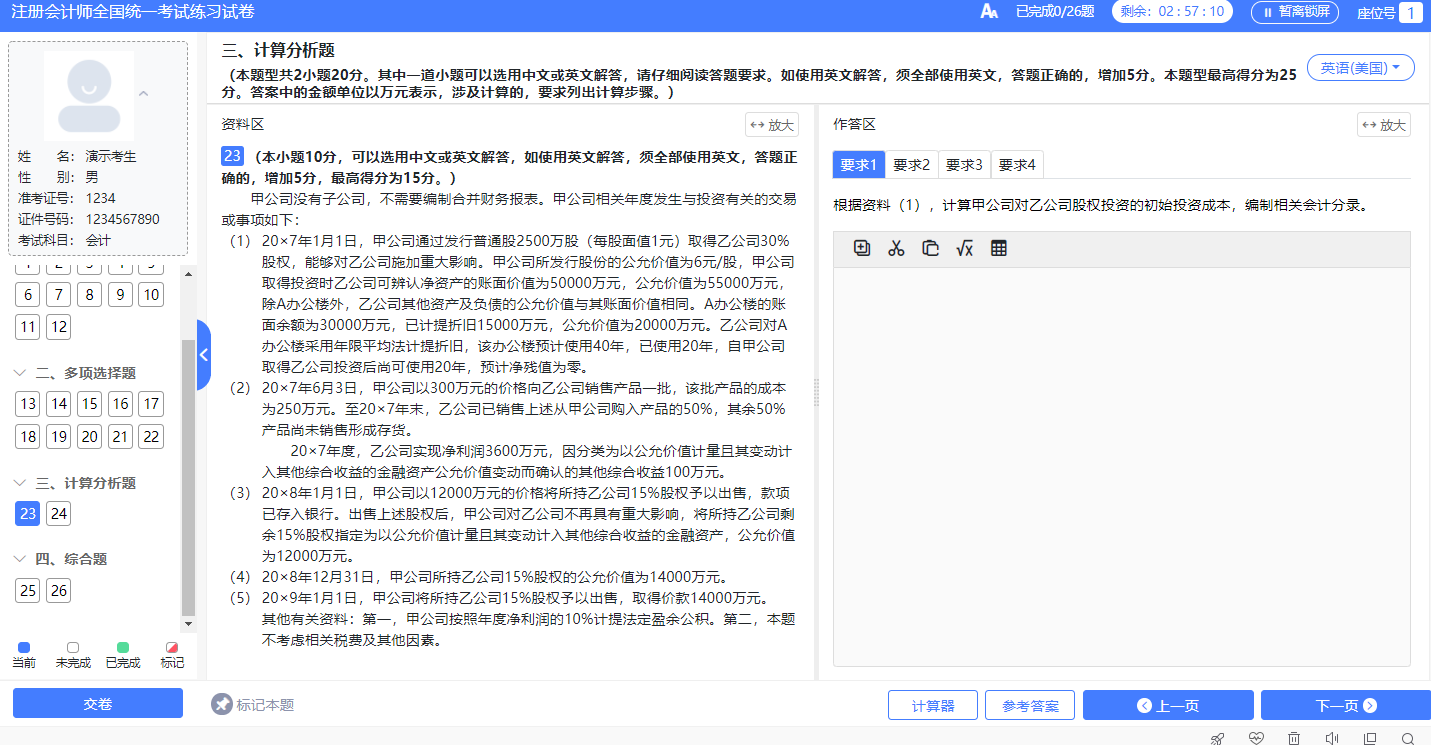Toggle 暂离锁屏 to lock the screen
The width and height of the screenshot is (1431, 745).
[1296, 12]
